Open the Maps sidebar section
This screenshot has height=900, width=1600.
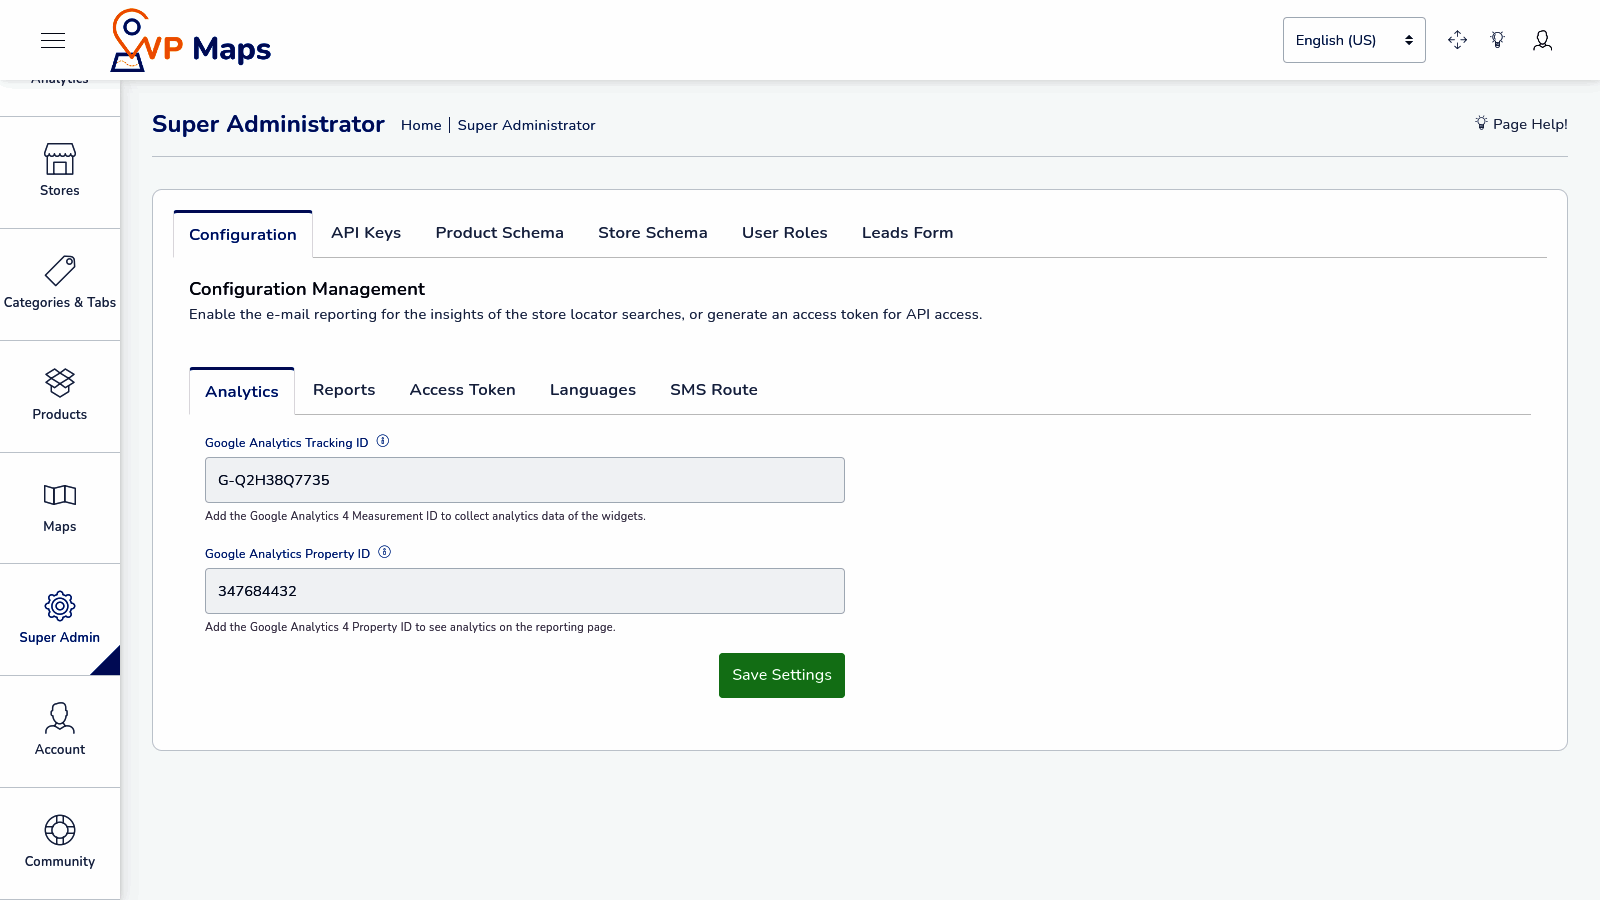[x=60, y=508]
